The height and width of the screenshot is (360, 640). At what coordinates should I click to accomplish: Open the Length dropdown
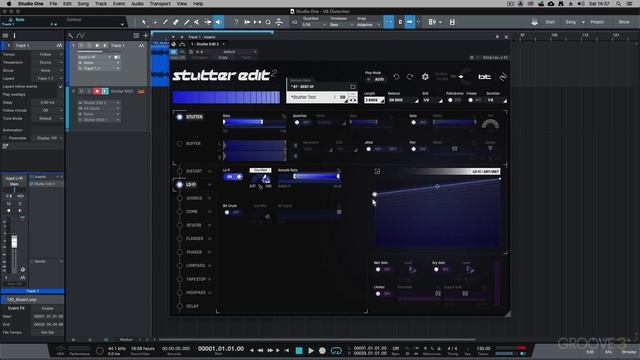pos(374,100)
